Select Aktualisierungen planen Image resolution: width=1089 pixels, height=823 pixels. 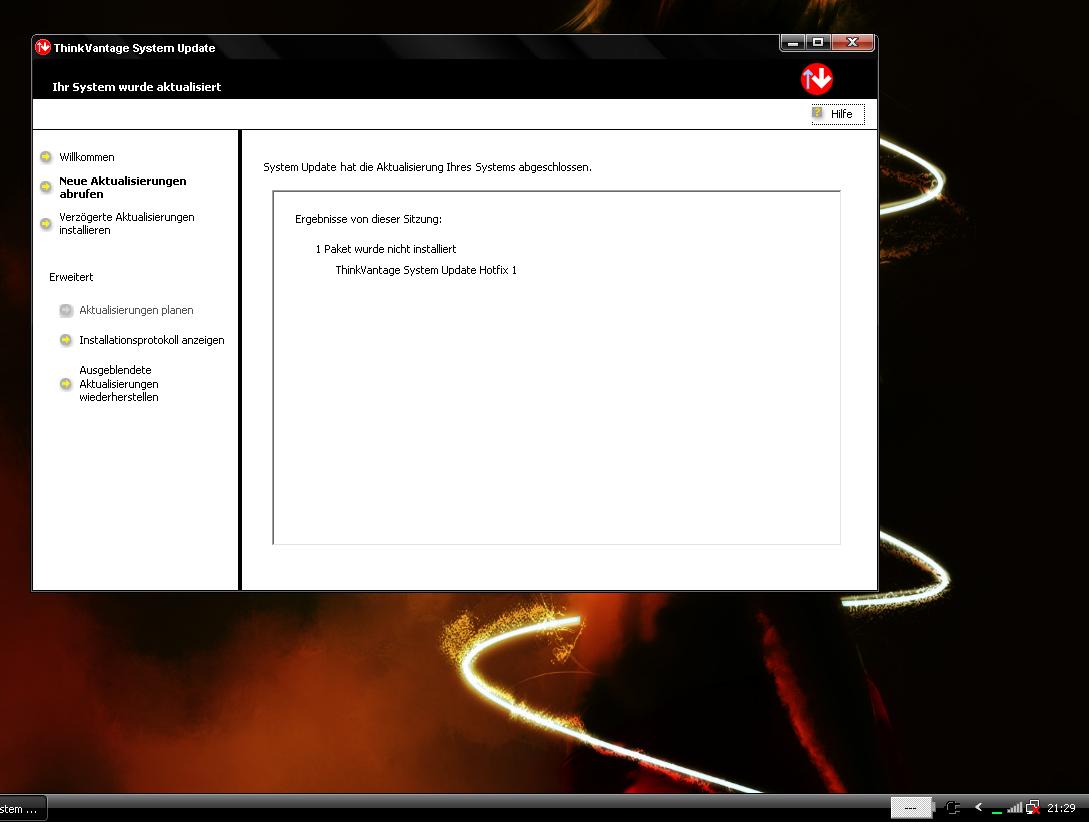[x=136, y=310]
